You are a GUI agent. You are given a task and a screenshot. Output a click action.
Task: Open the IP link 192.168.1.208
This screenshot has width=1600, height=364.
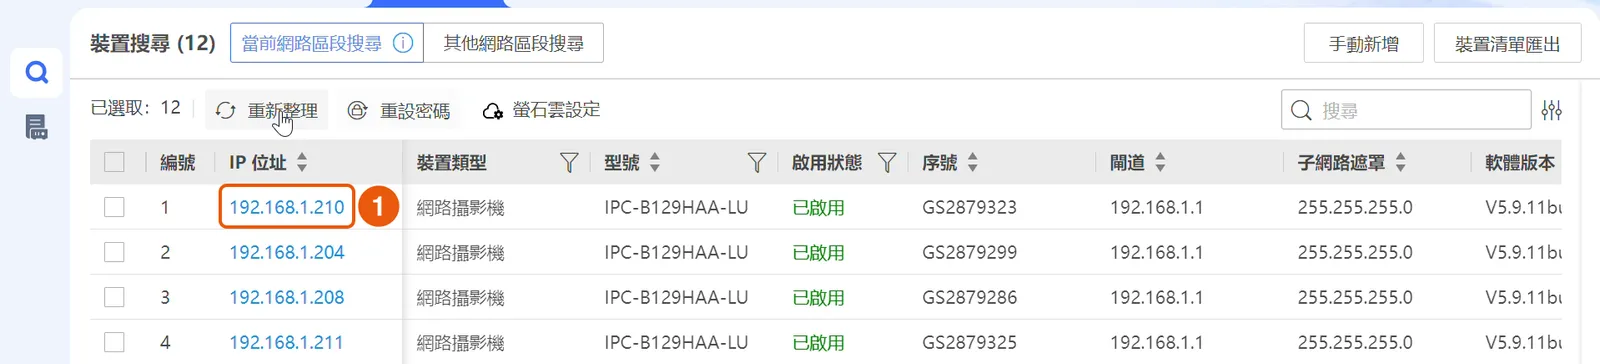pyautogui.click(x=287, y=297)
